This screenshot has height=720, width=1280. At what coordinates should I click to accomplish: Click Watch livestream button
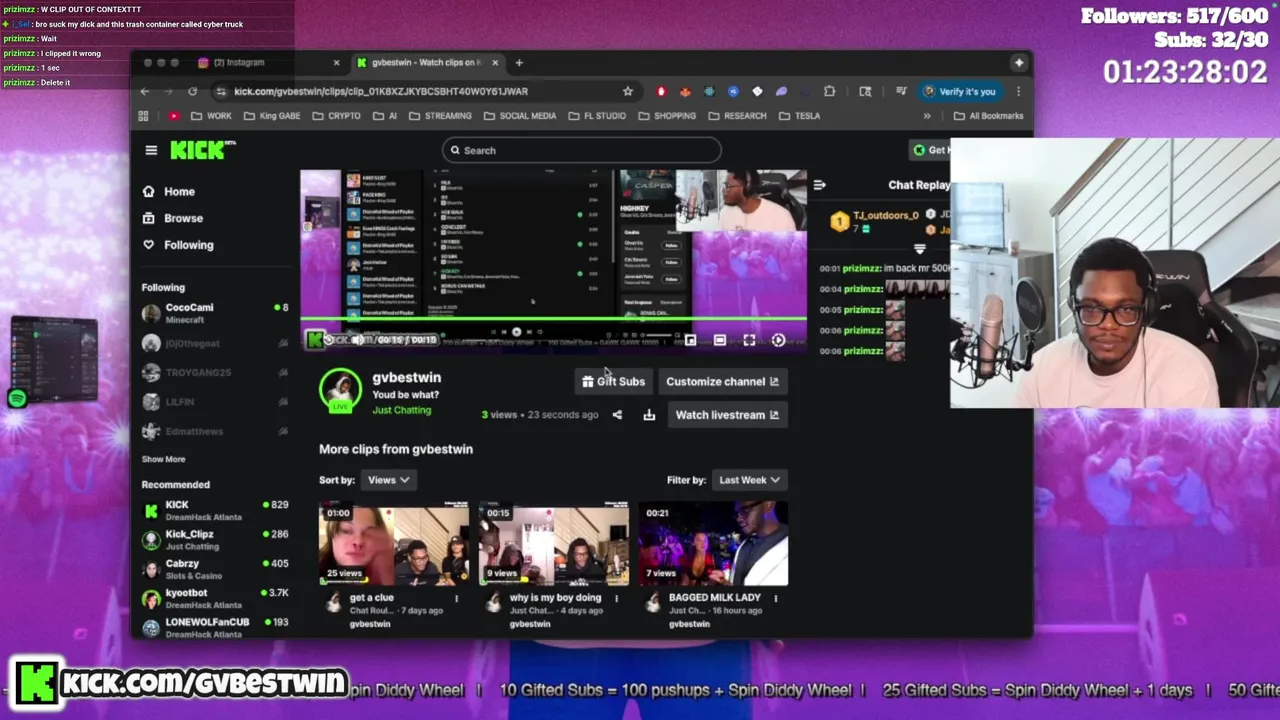click(727, 415)
